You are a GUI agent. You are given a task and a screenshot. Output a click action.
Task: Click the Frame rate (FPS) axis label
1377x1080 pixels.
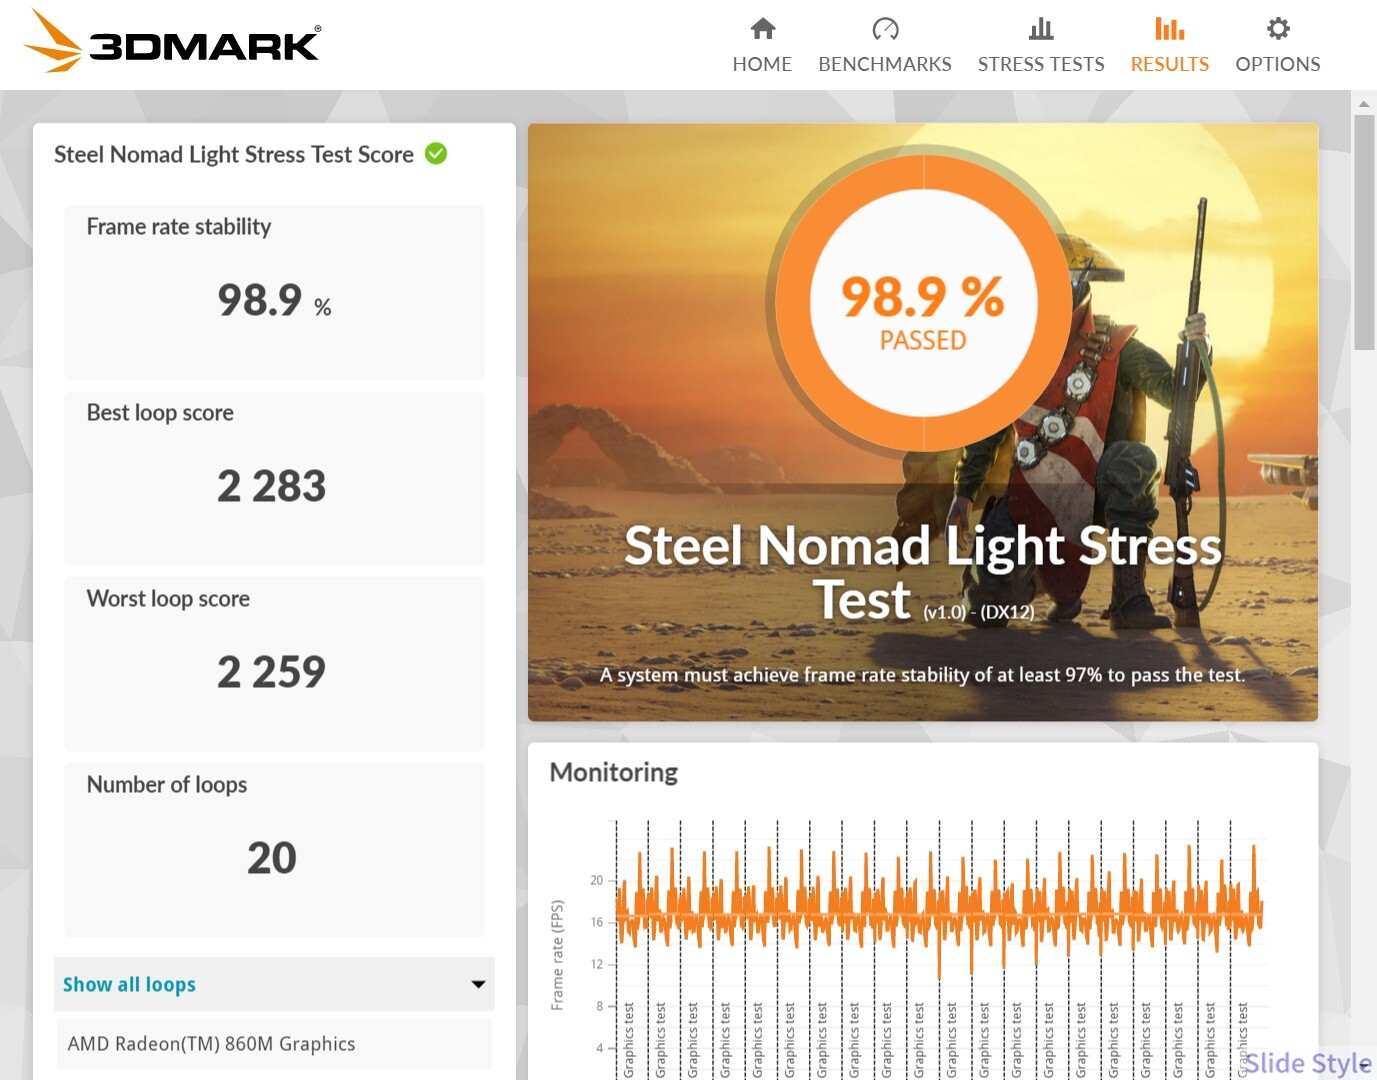coord(558,955)
